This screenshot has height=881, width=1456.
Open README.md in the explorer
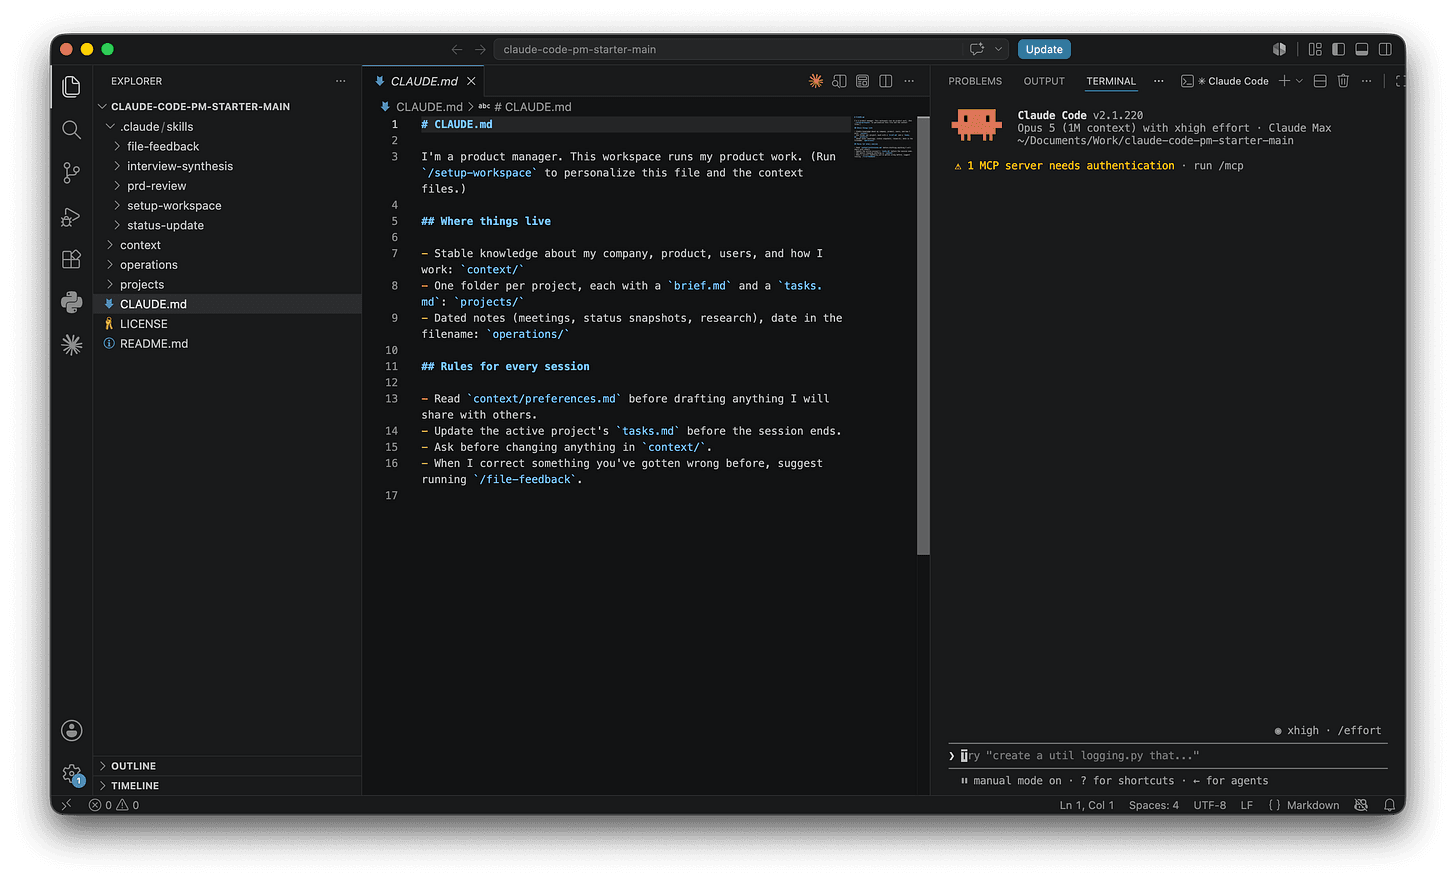[x=228, y=343]
